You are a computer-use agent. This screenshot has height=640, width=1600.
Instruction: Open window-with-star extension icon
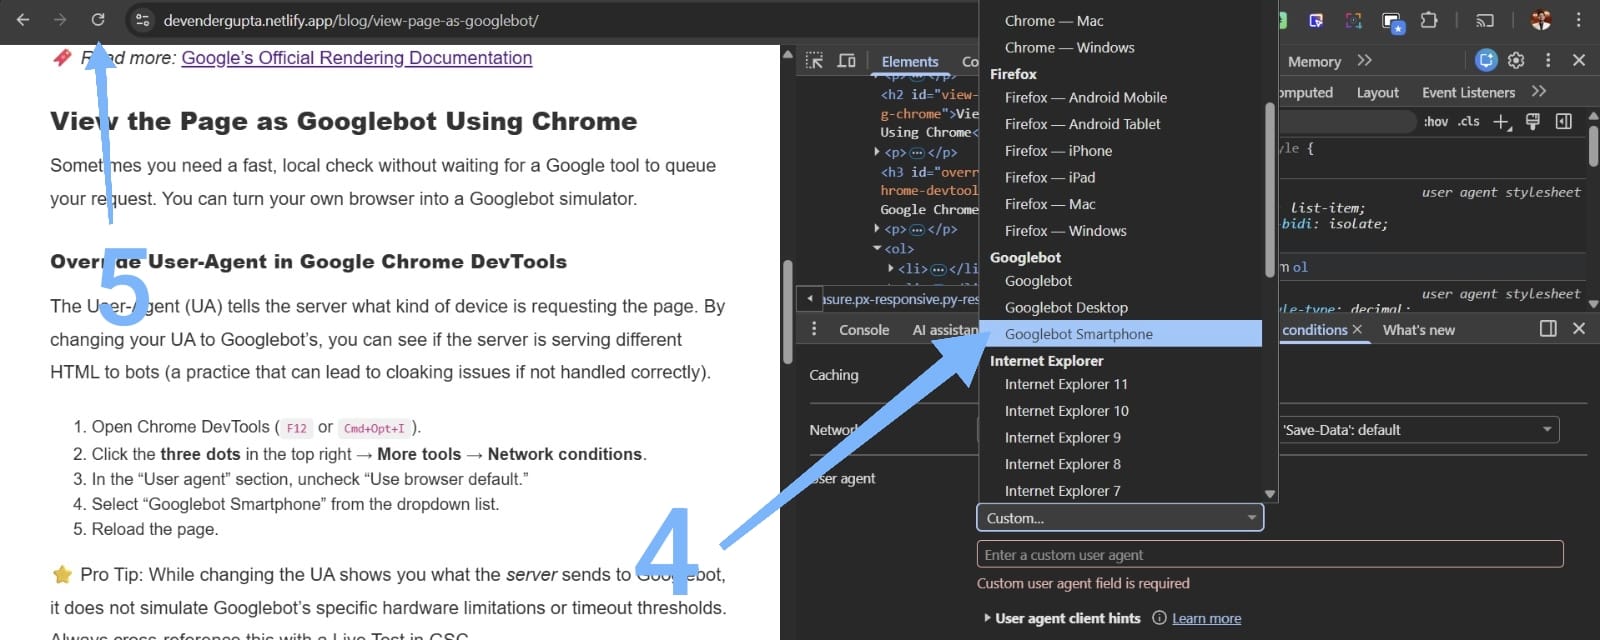click(x=1392, y=21)
